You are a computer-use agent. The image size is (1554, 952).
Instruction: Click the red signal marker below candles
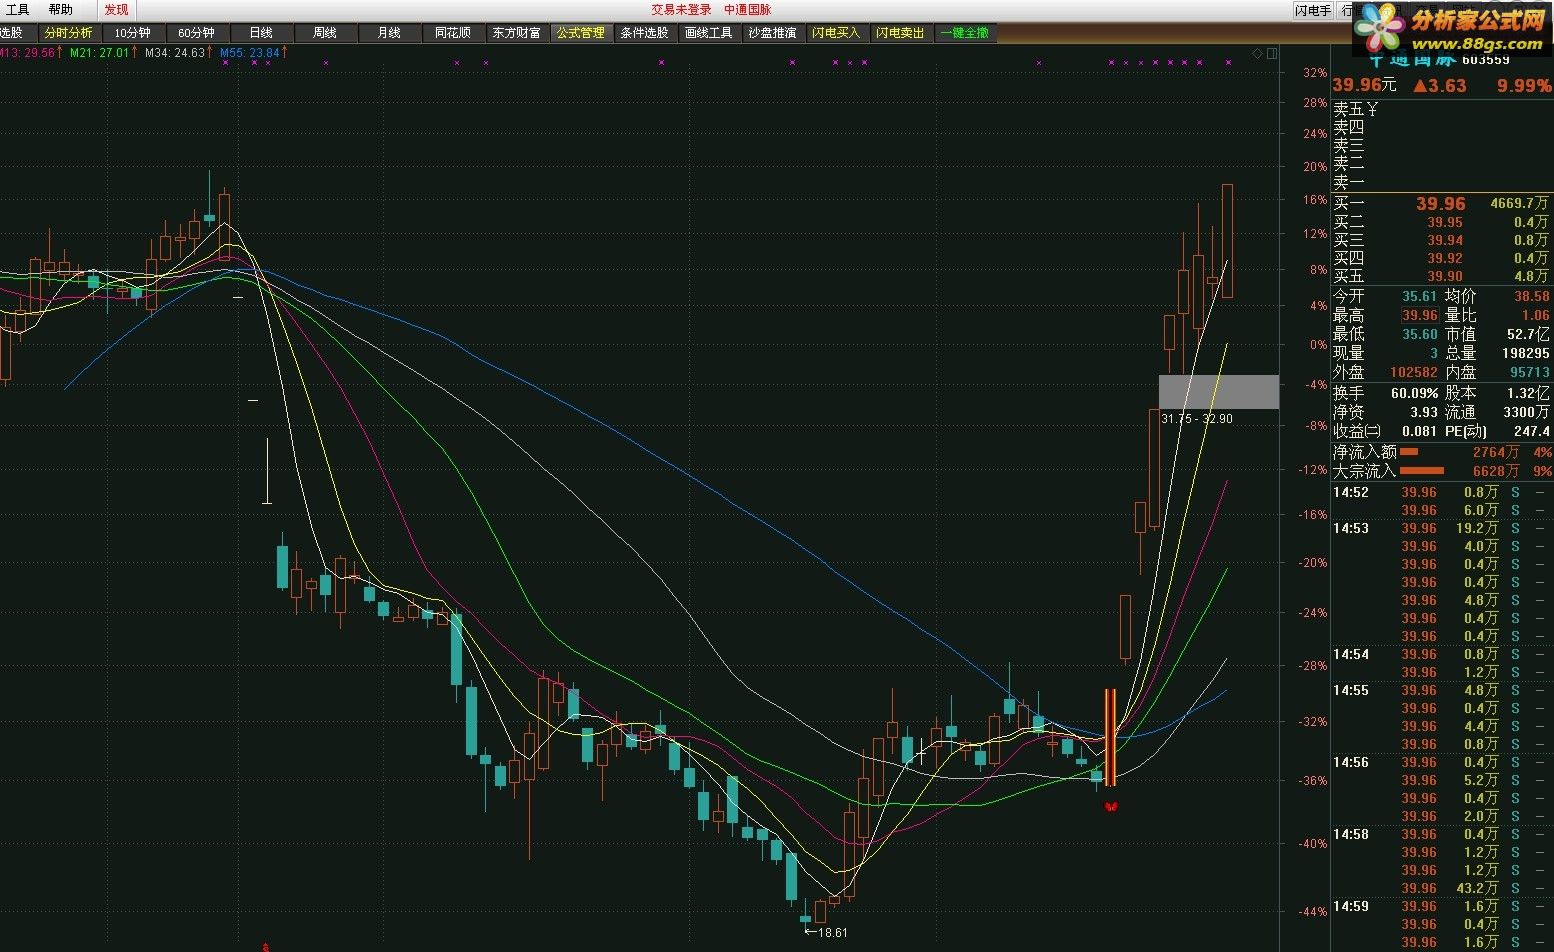coord(1110,806)
